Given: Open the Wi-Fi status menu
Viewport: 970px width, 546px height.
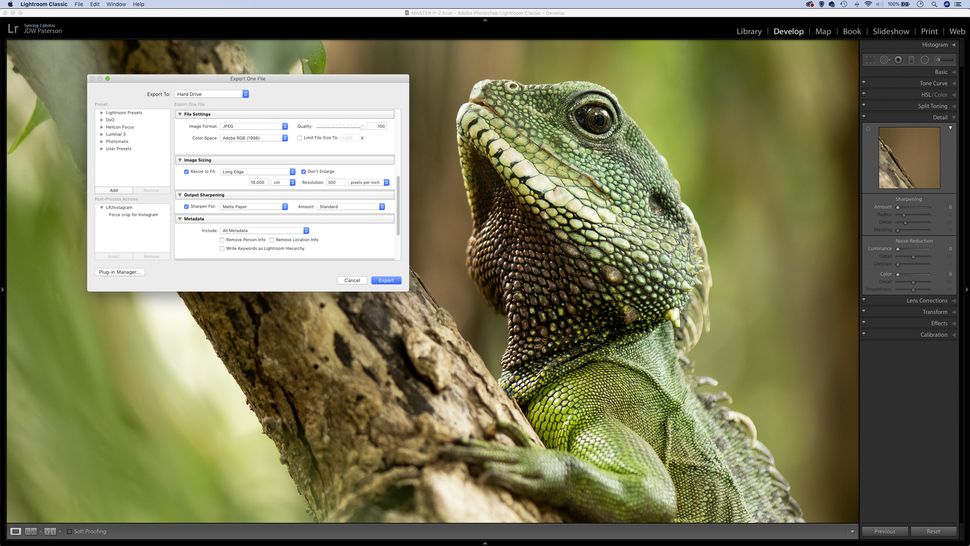Looking at the screenshot, I should coord(868,4).
